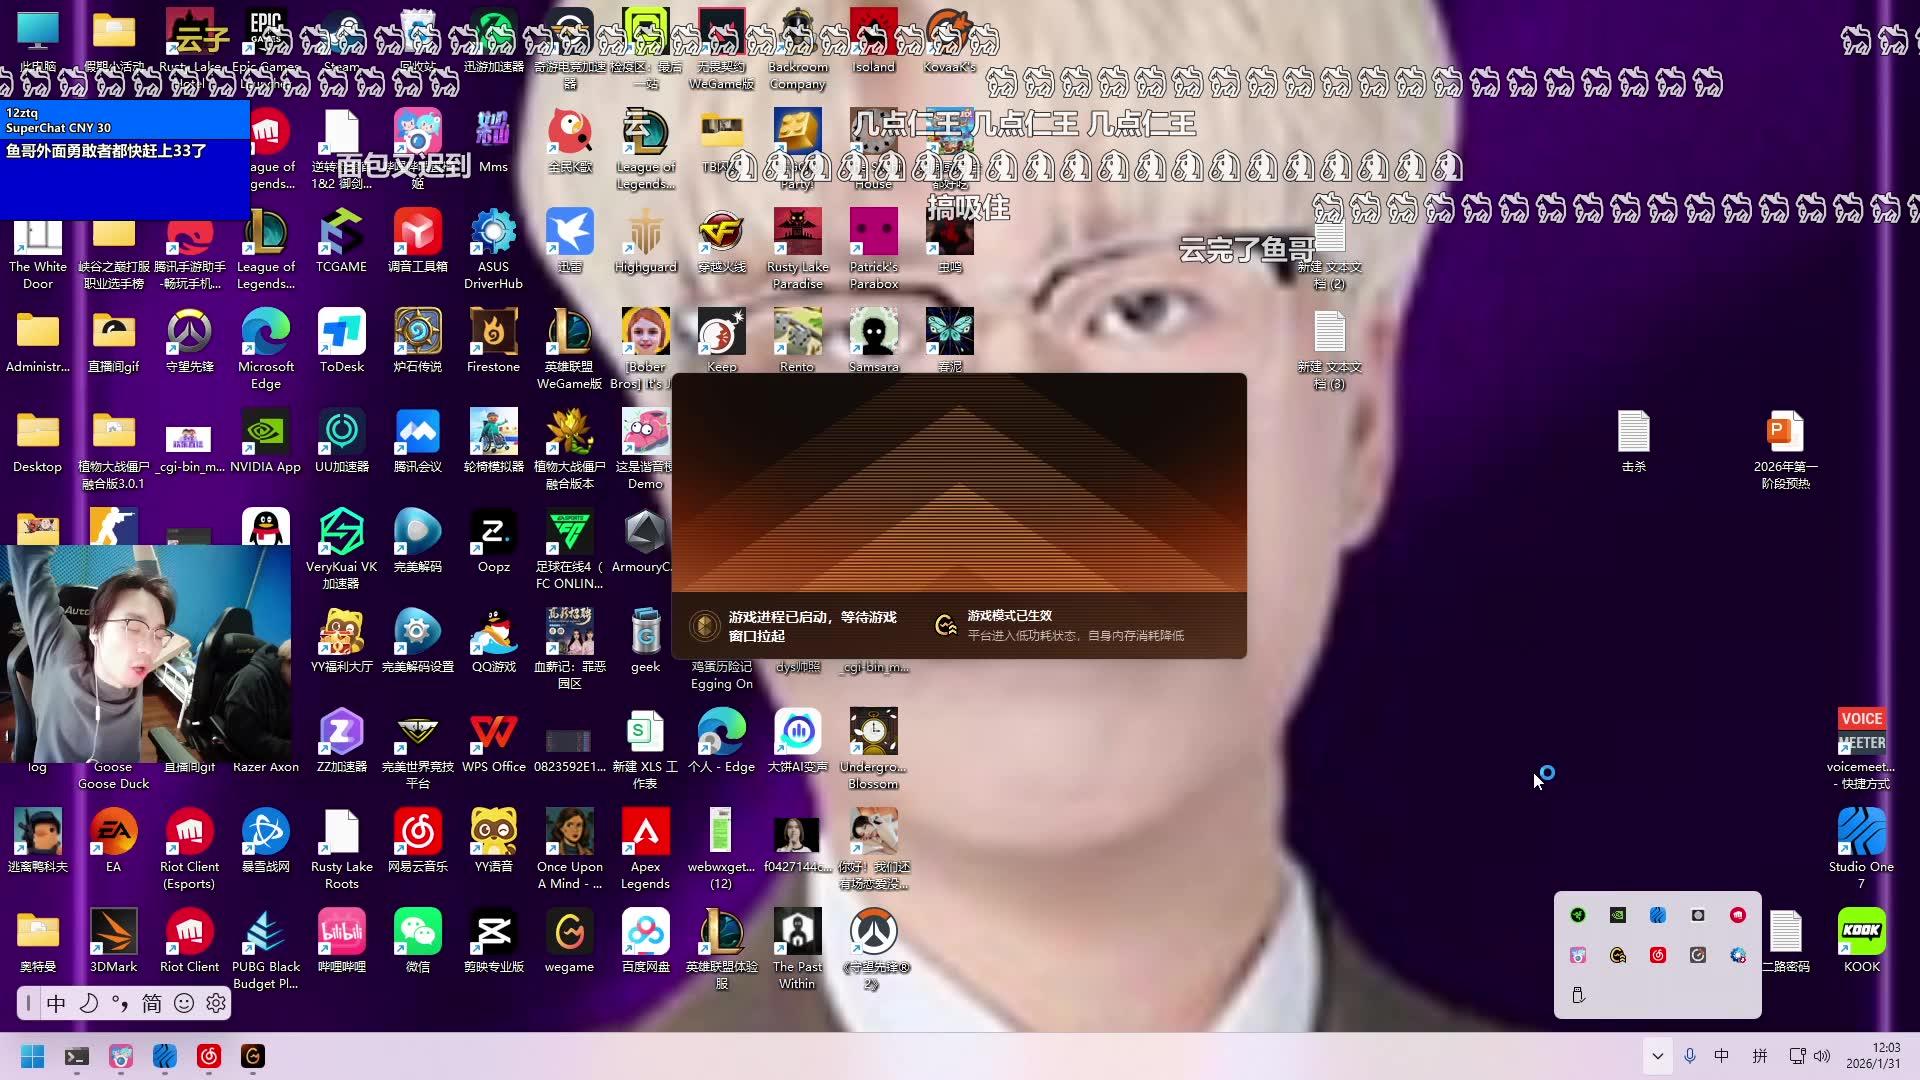Open the Studio One 7 shortcut
The height and width of the screenshot is (1080, 1920).
[x=1861, y=849]
